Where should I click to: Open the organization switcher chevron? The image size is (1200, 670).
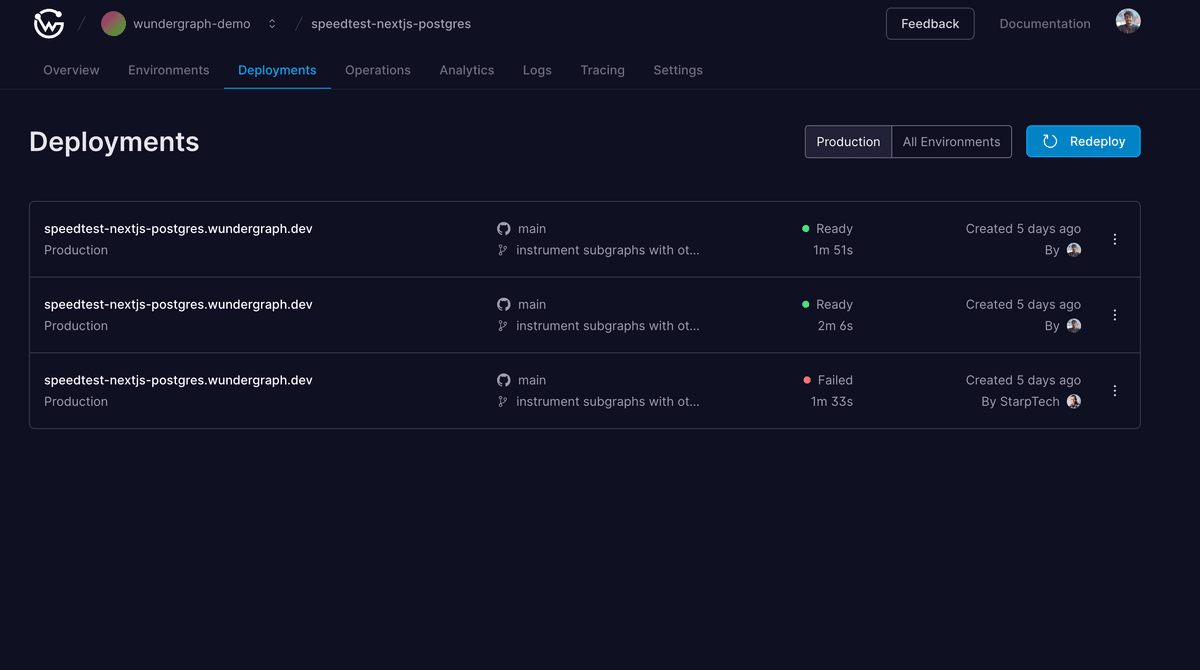point(271,23)
